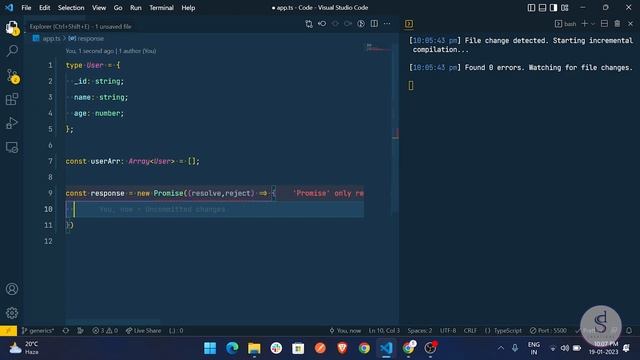Open the Accounts menu
This screenshot has width=640, height=360.
(x=12, y=289)
